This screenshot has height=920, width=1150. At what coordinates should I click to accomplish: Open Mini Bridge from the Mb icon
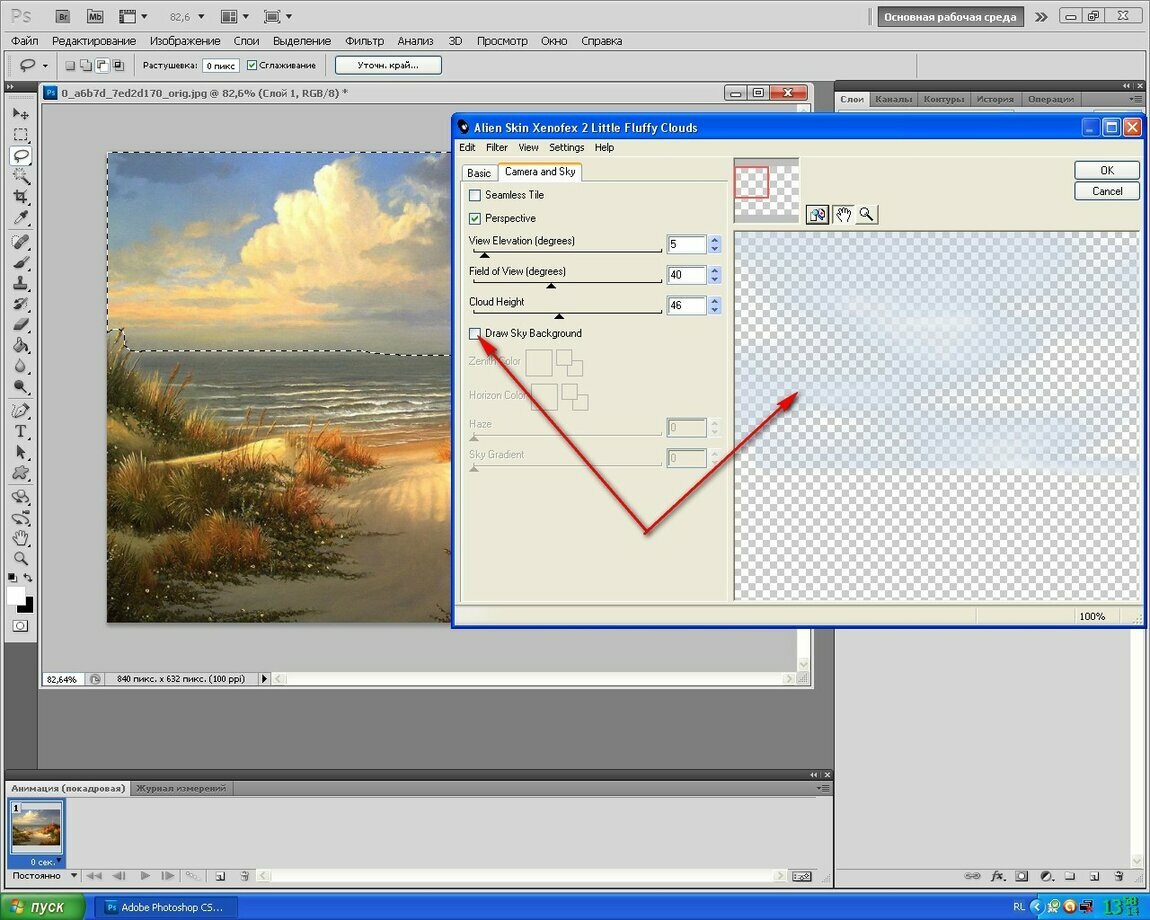[x=95, y=16]
